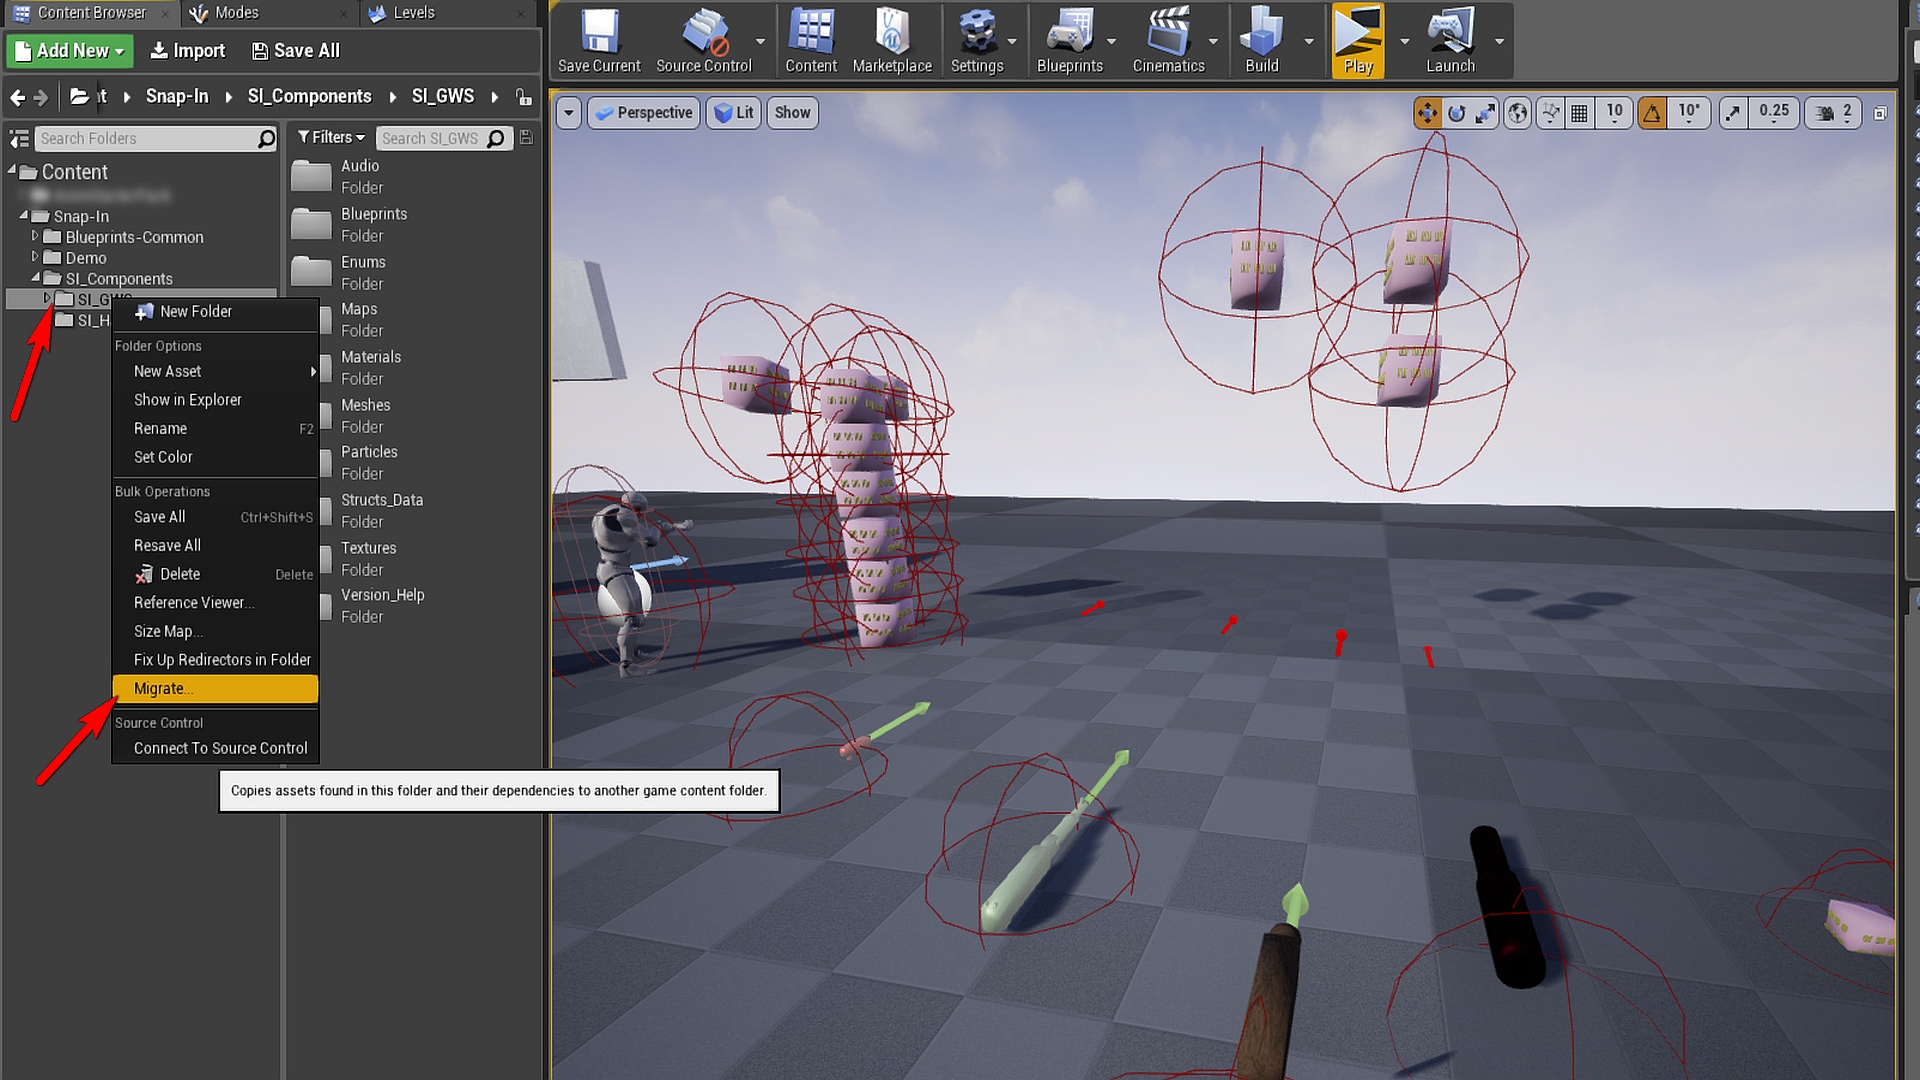Launch the game via the Launch icon
This screenshot has width=1920, height=1080.
1451,40
